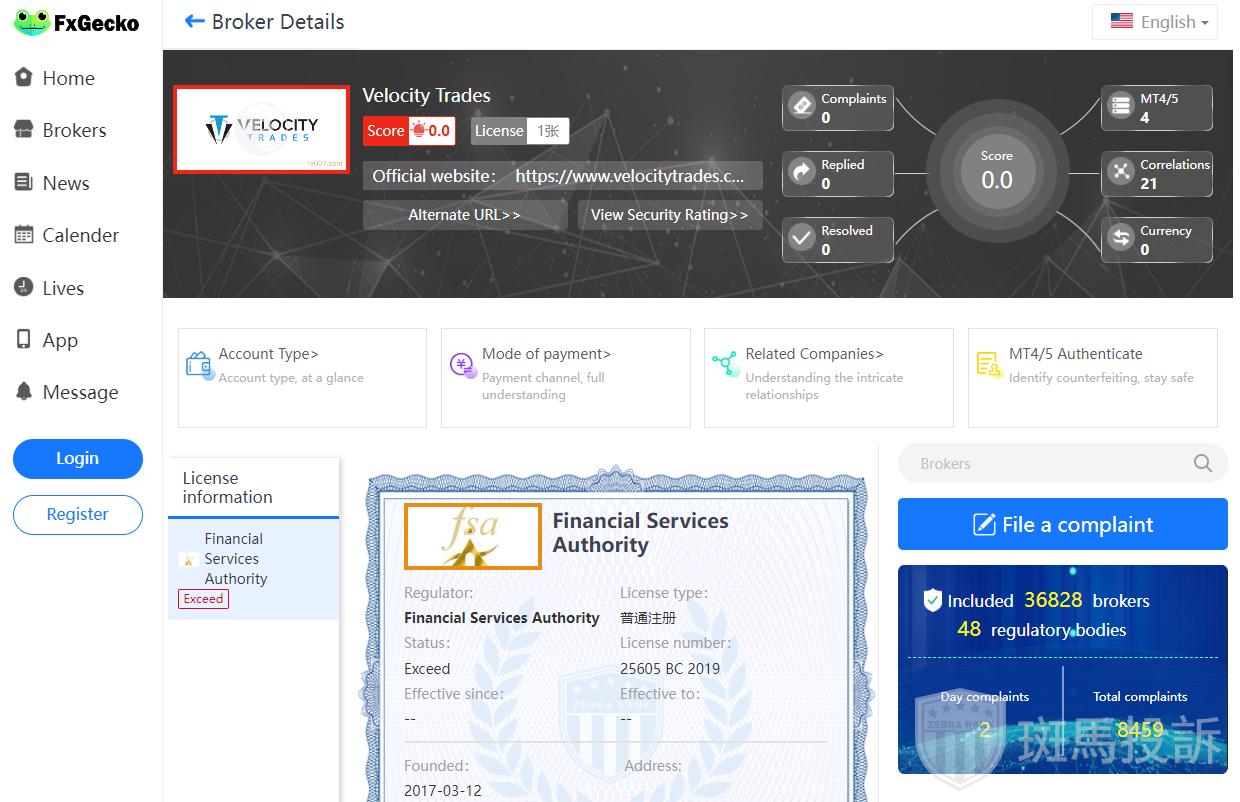Open the View Security Rating link
The width and height of the screenshot is (1240, 802).
pos(669,215)
